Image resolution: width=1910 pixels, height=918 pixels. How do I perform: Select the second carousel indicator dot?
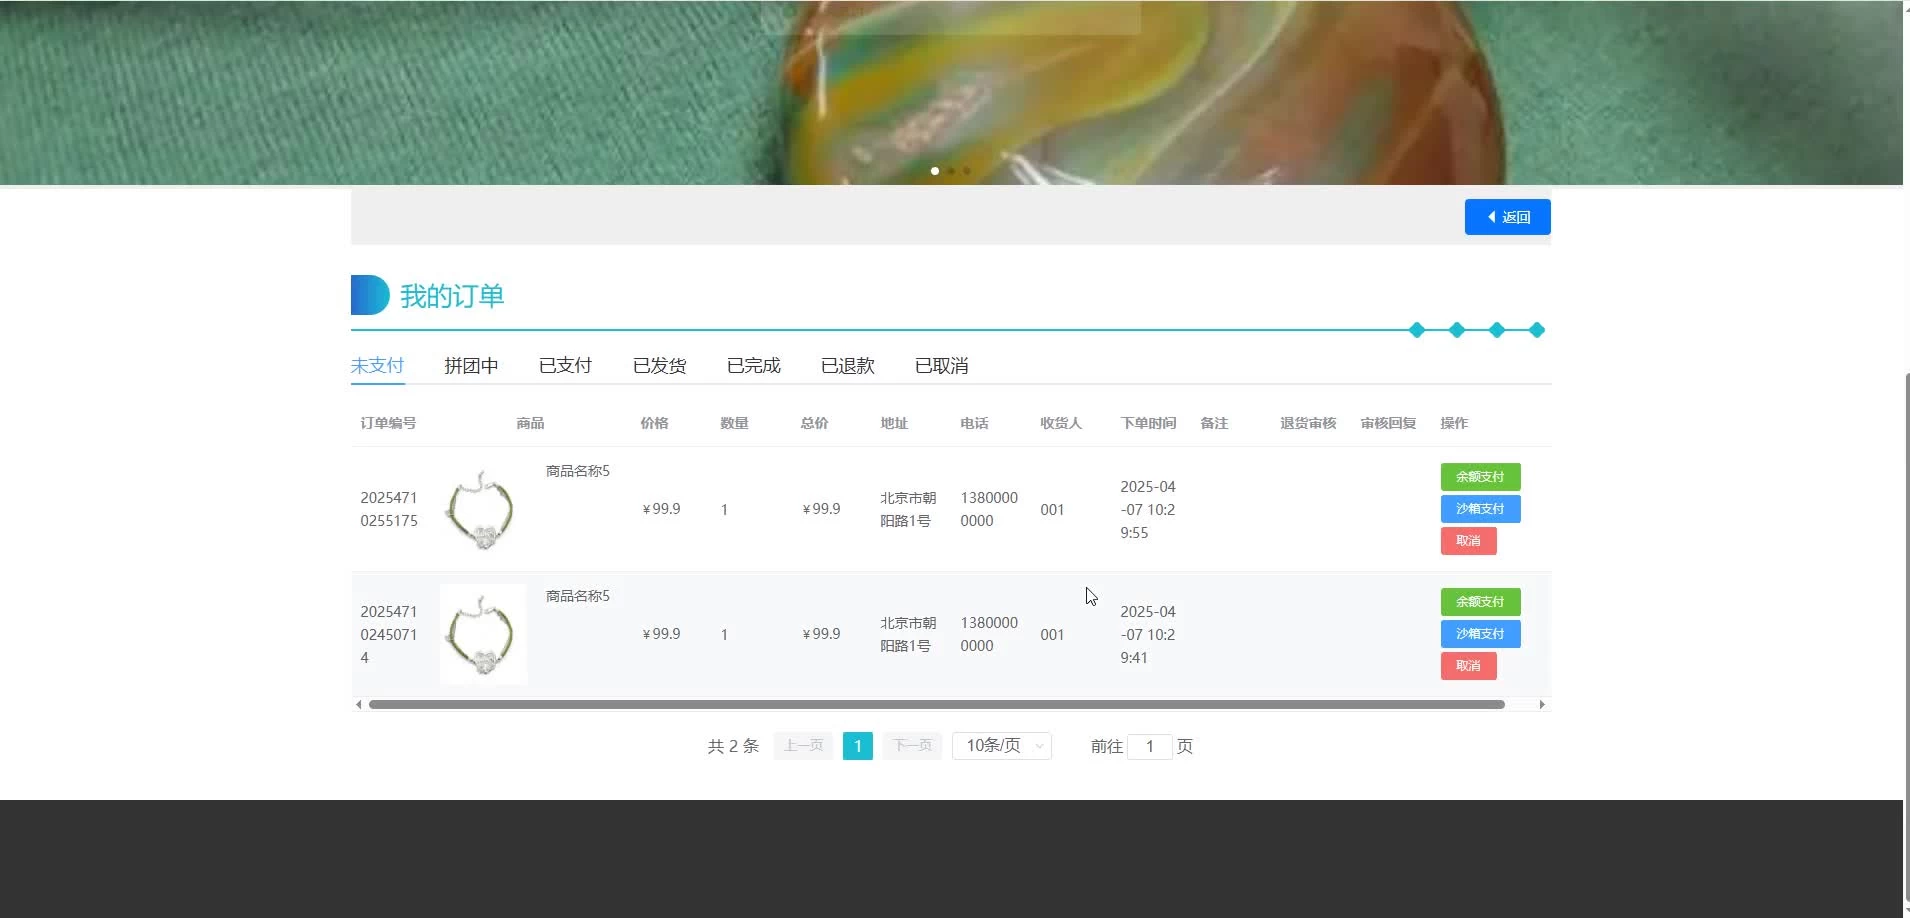point(951,171)
